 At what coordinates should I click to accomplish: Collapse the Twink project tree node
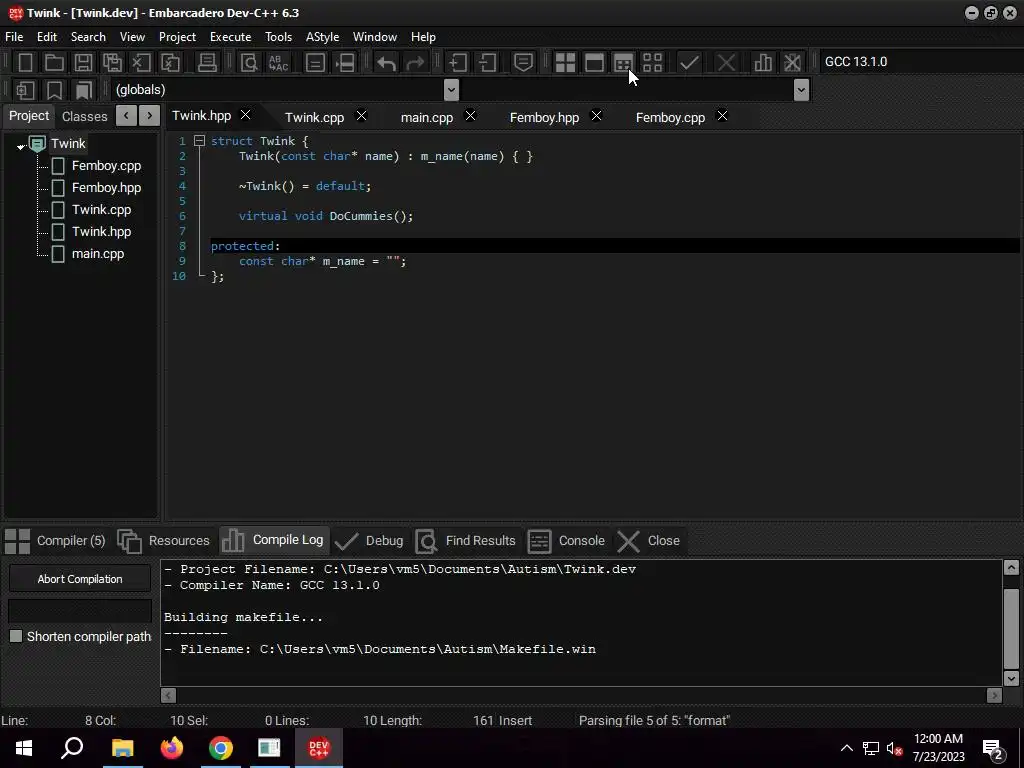click(21, 146)
